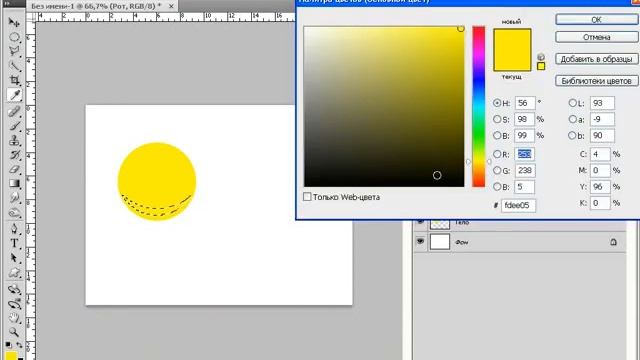This screenshot has height=360, width=640.
Task: Select the Gradient tool
Action: [x=14, y=183]
